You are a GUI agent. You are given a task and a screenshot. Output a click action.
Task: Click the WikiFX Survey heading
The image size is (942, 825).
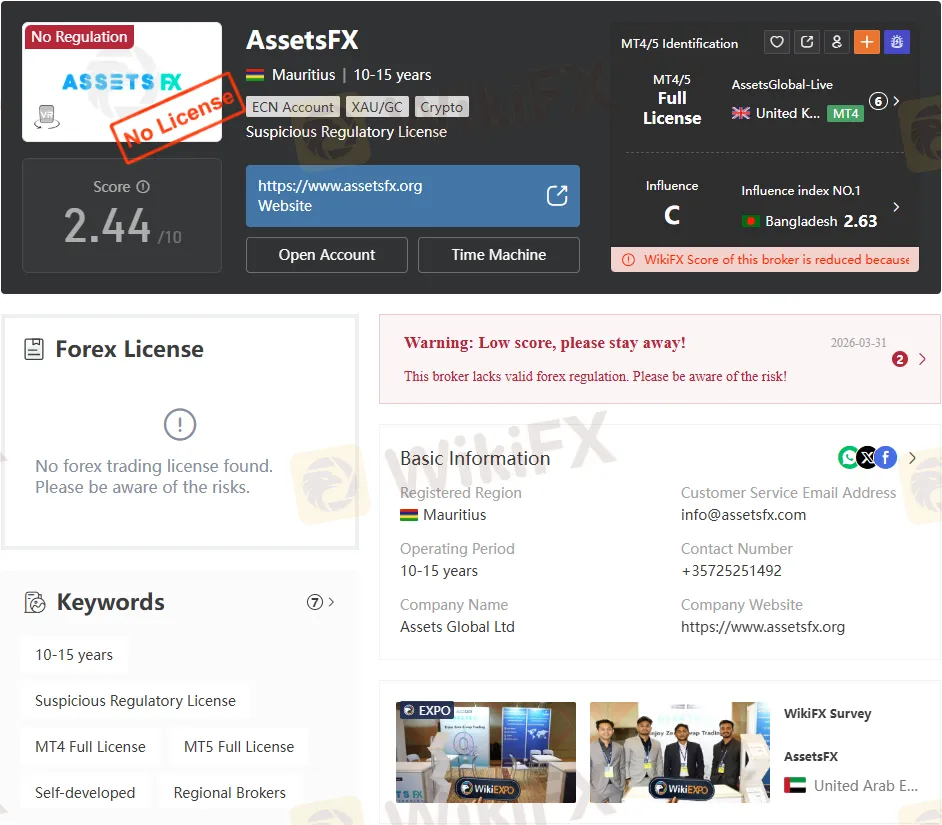pyautogui.click(x=827, y=714)
